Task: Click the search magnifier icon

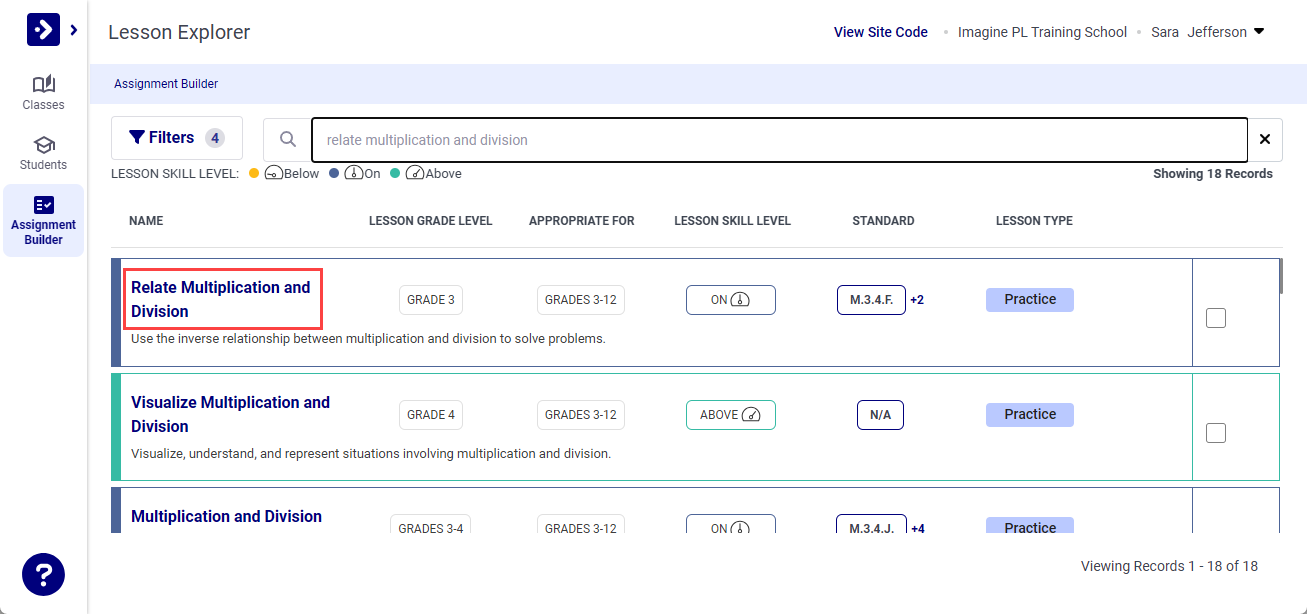Action: [289, 139]
